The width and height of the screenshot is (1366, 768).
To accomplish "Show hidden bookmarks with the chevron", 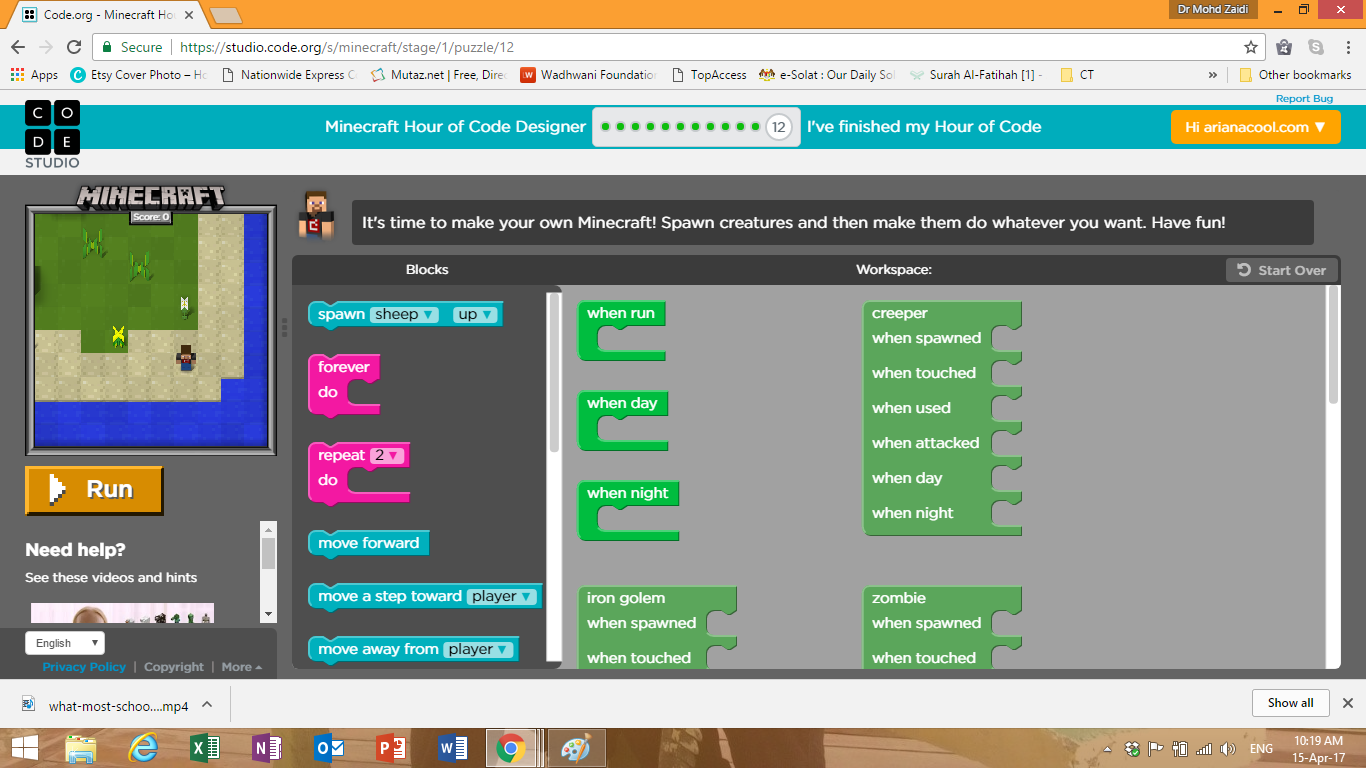I will (1213, 75).
